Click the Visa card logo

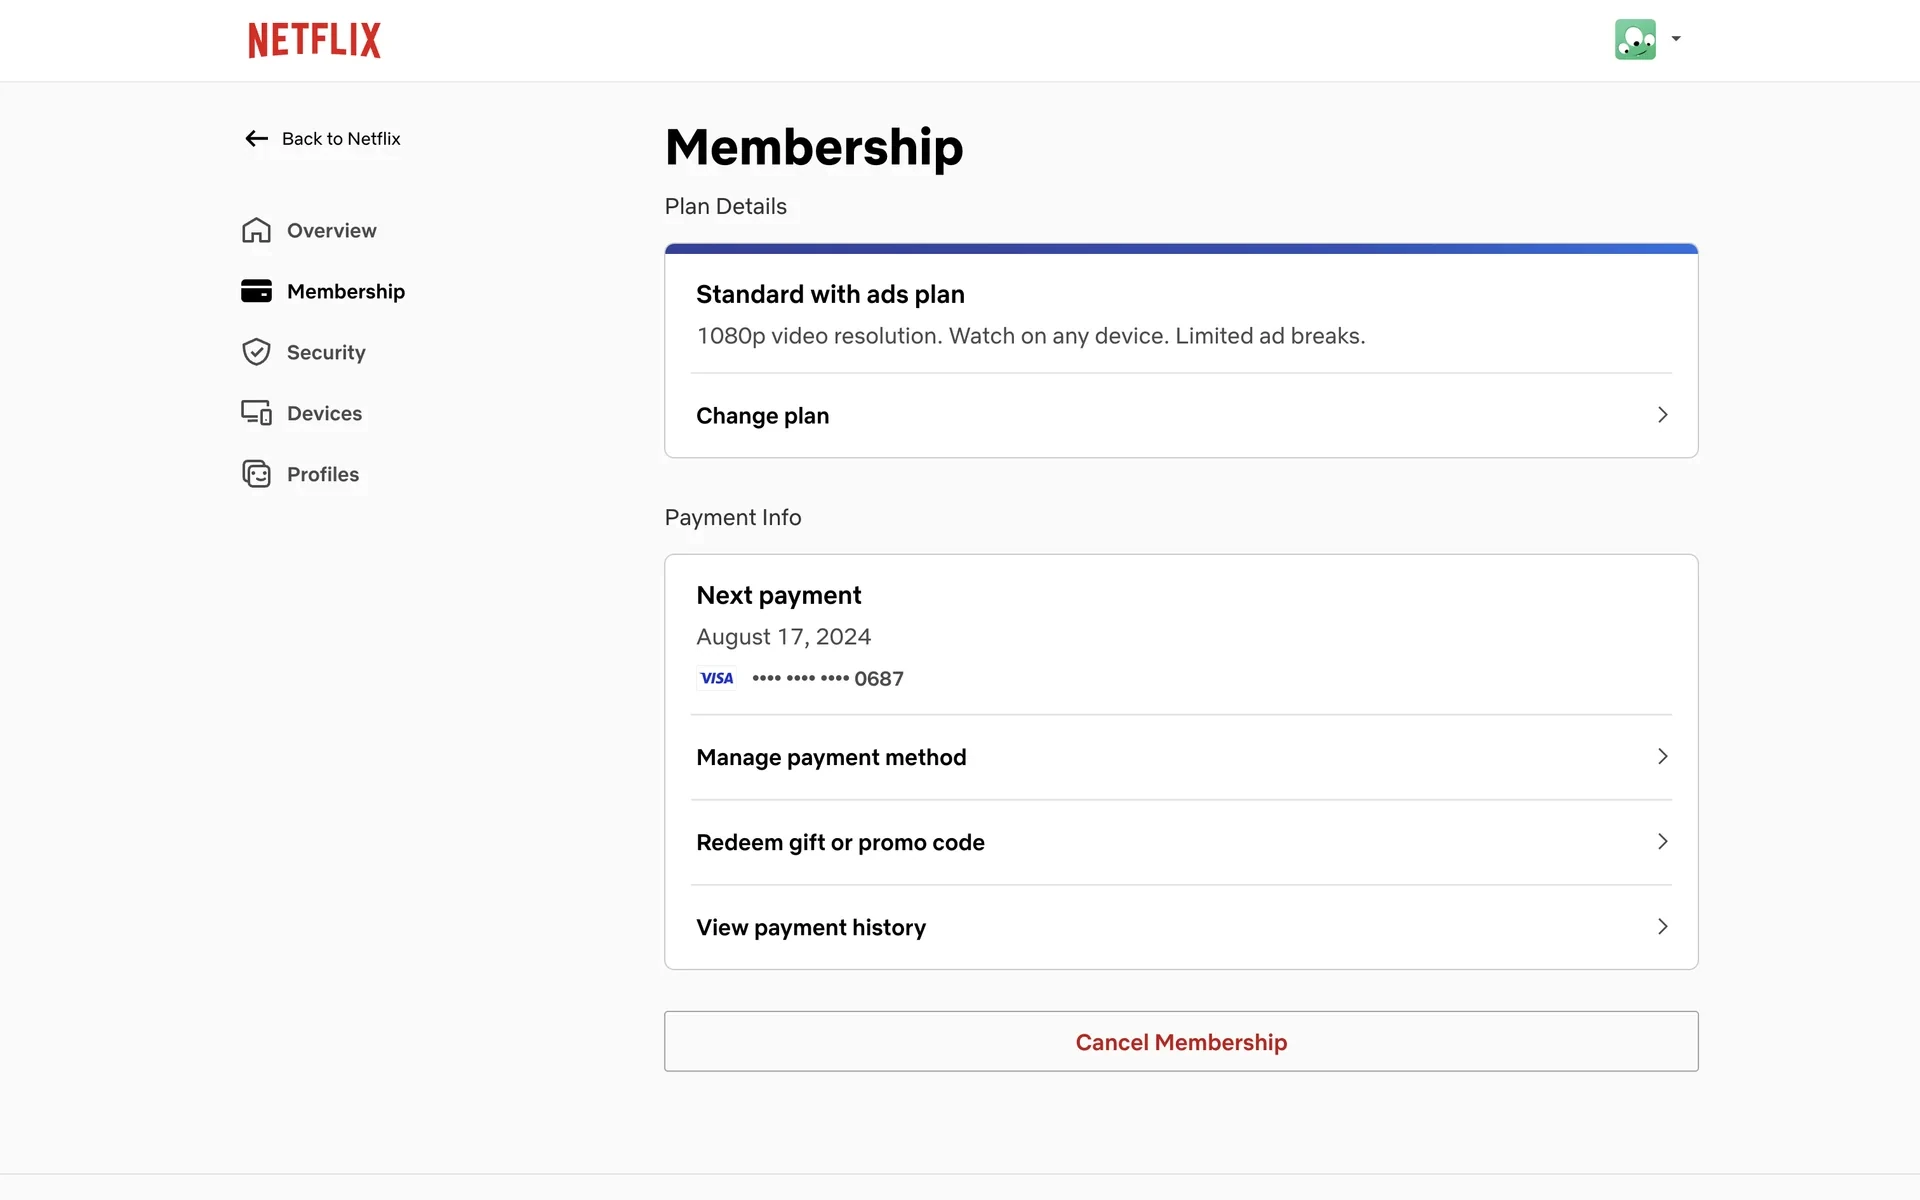pyautogui.click(x=716, y=678)
